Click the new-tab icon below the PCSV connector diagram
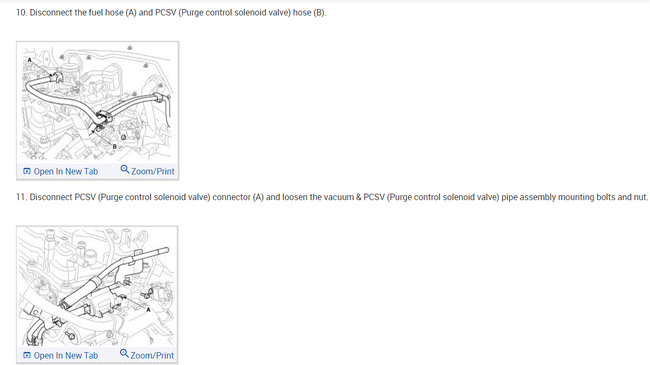 click(x=27, y=355)
